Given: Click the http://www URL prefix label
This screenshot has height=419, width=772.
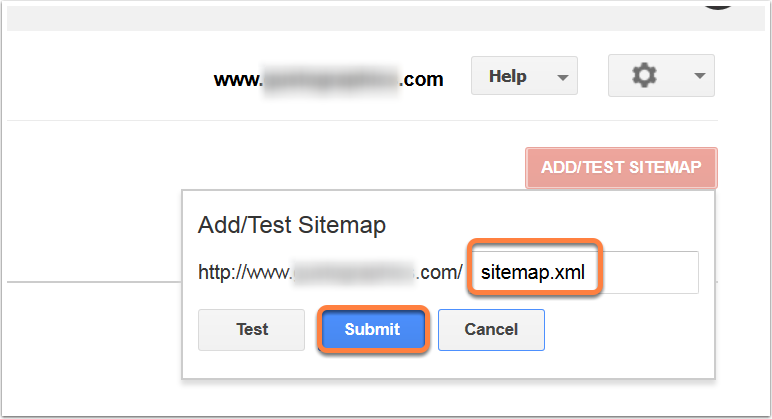Looking at the screenshot, I should tap(245, 272).
